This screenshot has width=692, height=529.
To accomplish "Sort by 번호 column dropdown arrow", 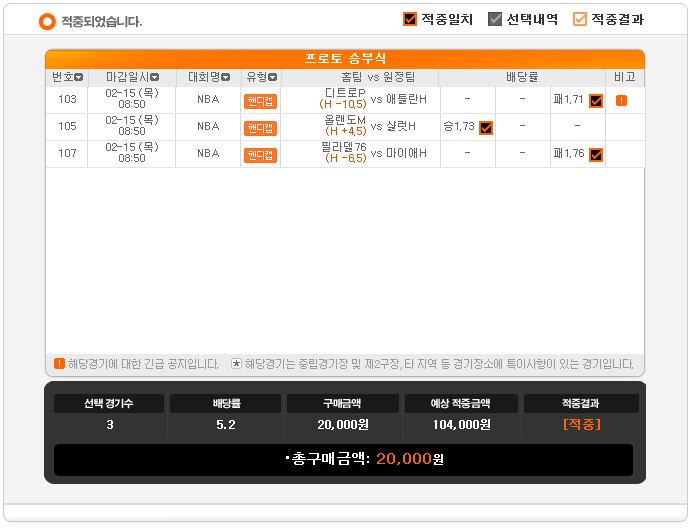I will coord(79,78).
